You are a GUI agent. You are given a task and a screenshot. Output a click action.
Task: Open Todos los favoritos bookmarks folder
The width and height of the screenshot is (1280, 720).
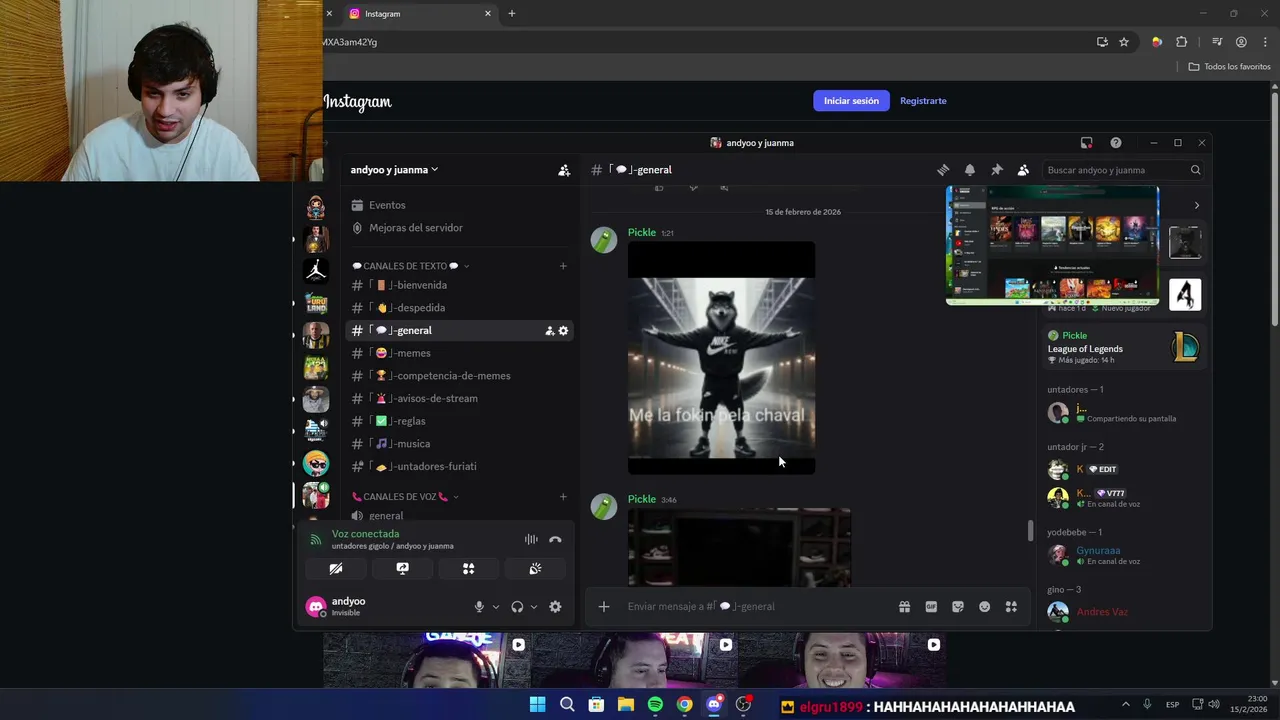pos(1229,67)
